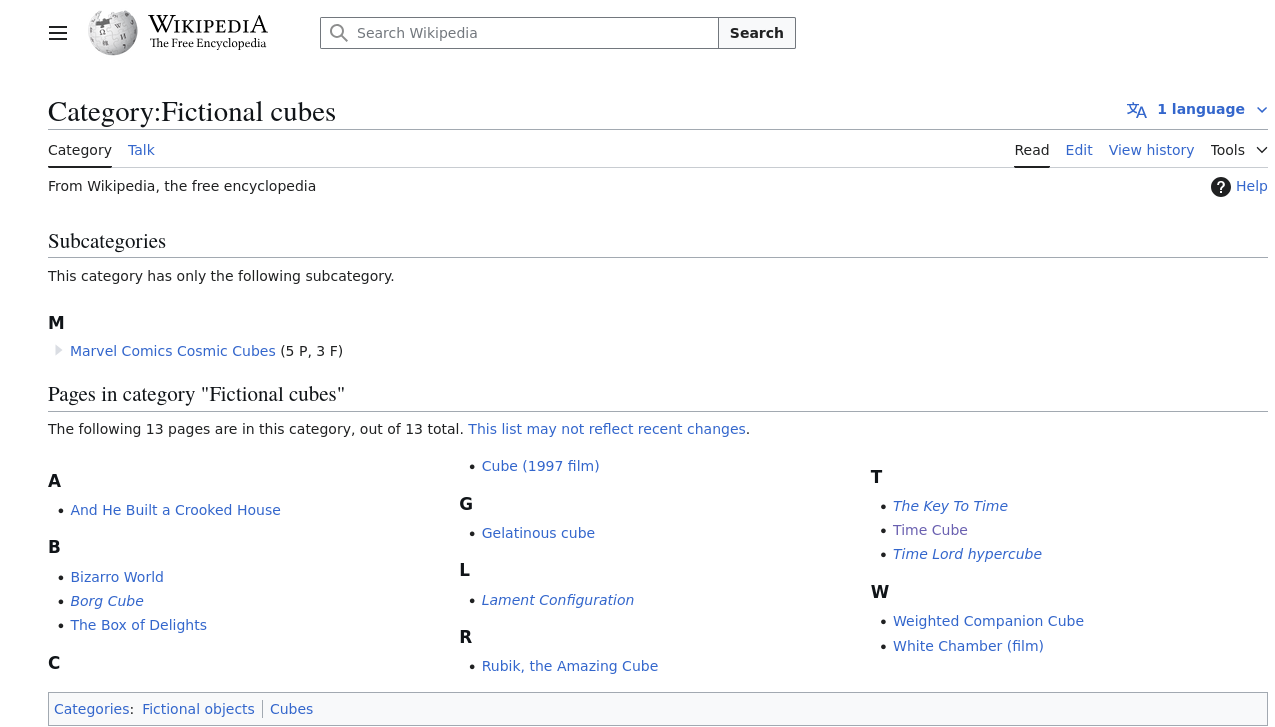
Task: Click the magnifier icon in search box
Action: coord(339,33)
